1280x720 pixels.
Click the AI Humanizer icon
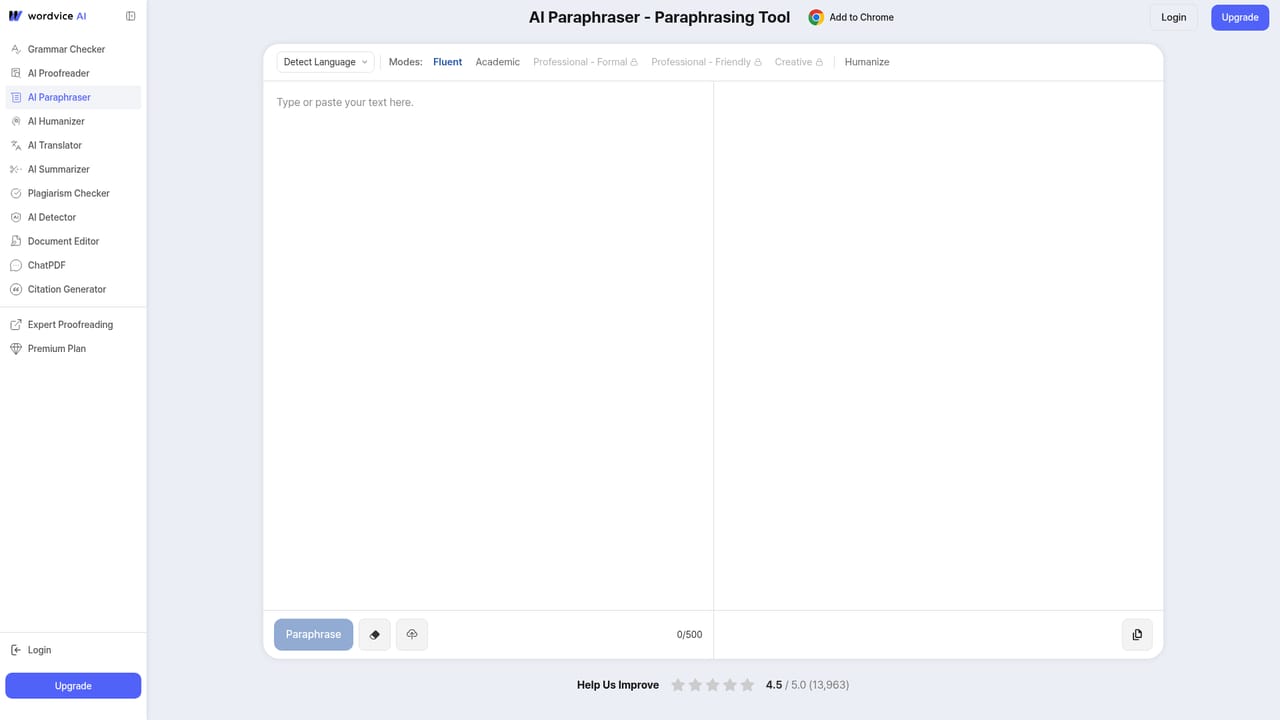click(16, 121)
